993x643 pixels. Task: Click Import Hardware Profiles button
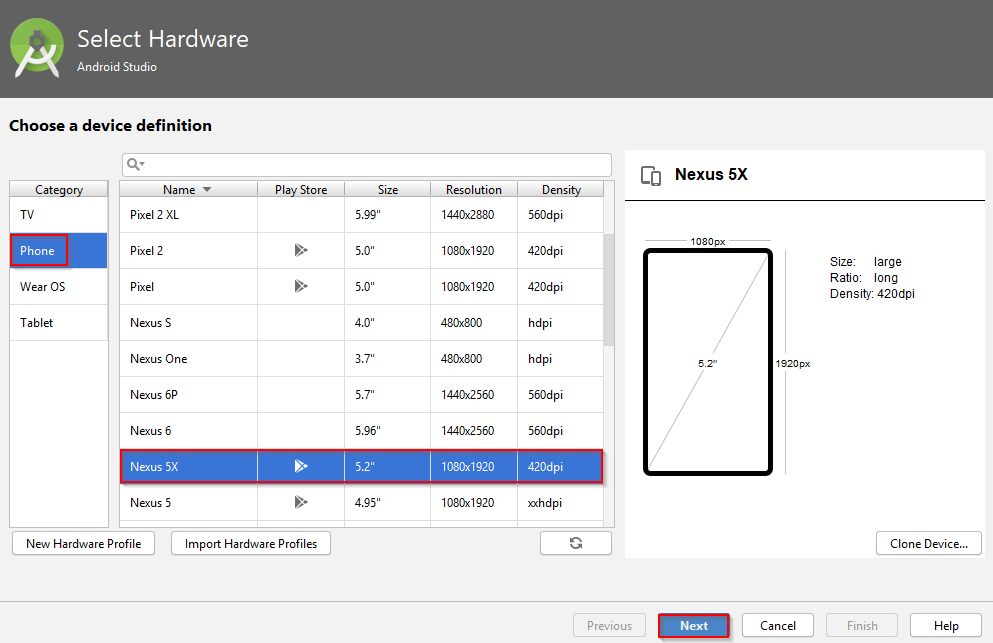(x=251, y=544)
